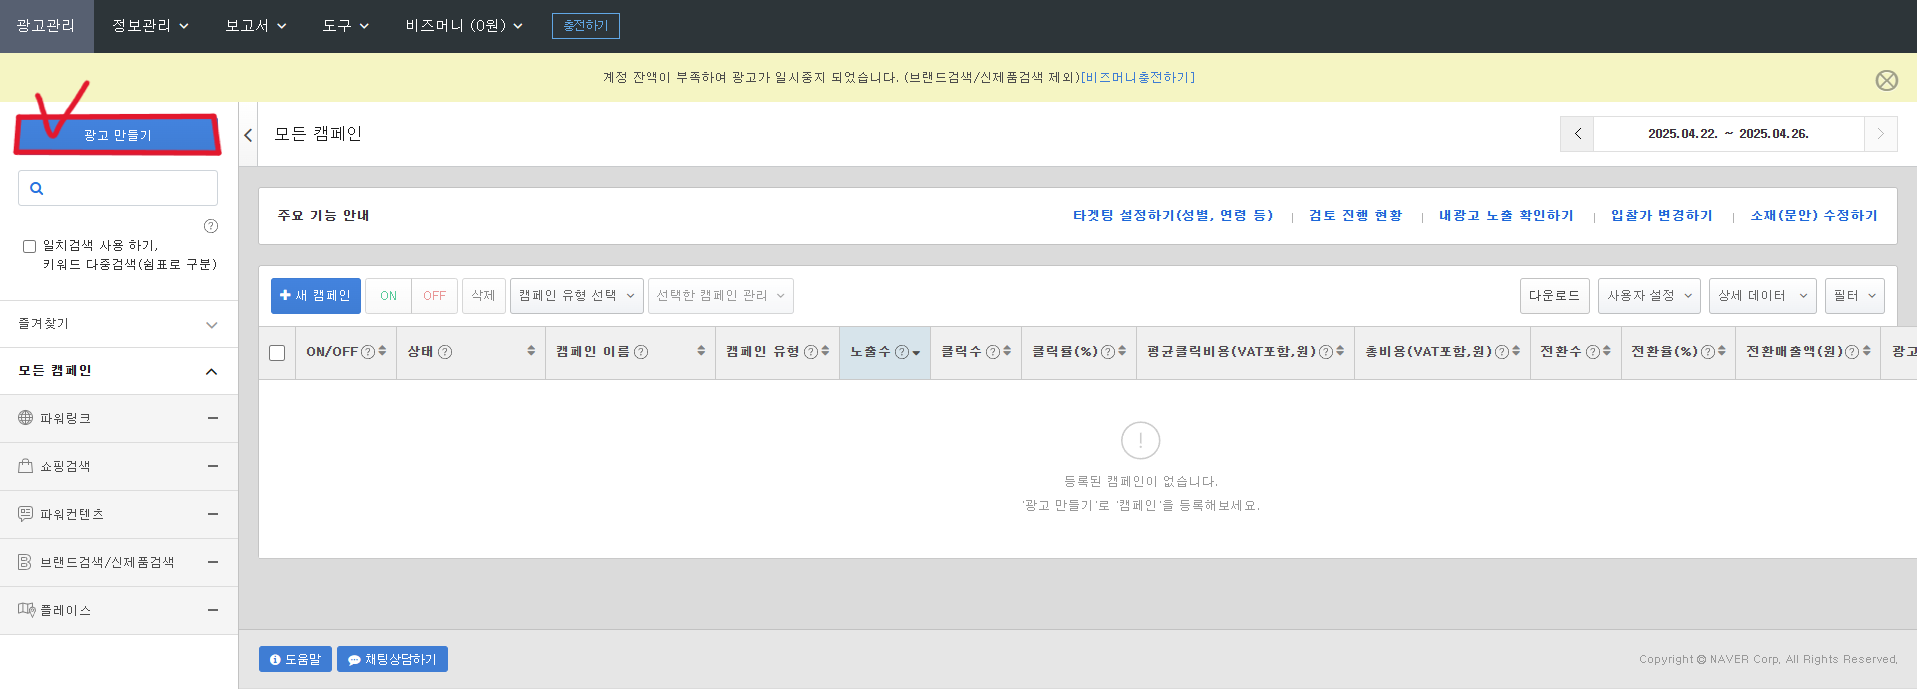The width and height of the screenshot is (1917, 689).
Task: Enable the 일치검색 사용 하기 checkbox
Action: coord(29,246)
